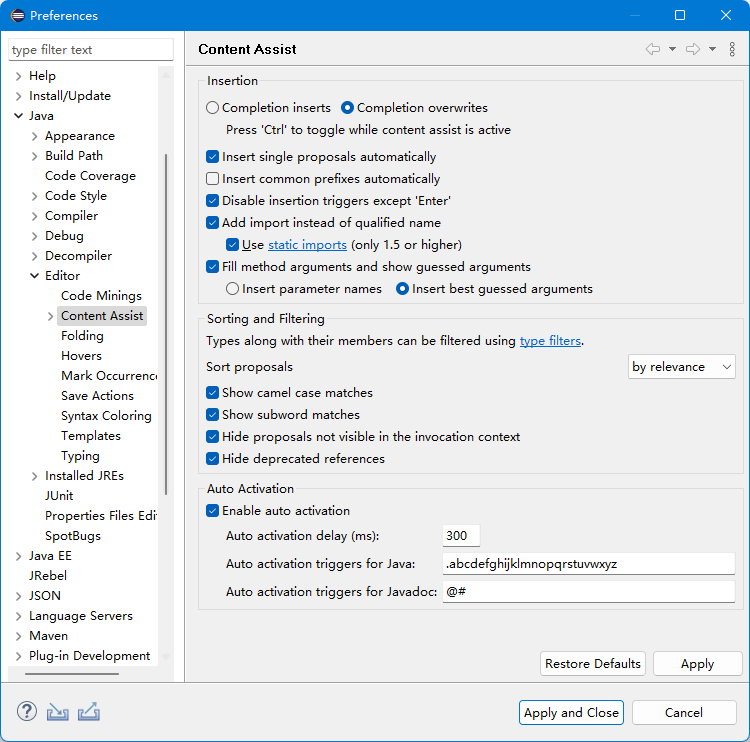Click the Restore Defaults button
The height and width of the screenshot is (742, 750).
[x=593, y=664]
